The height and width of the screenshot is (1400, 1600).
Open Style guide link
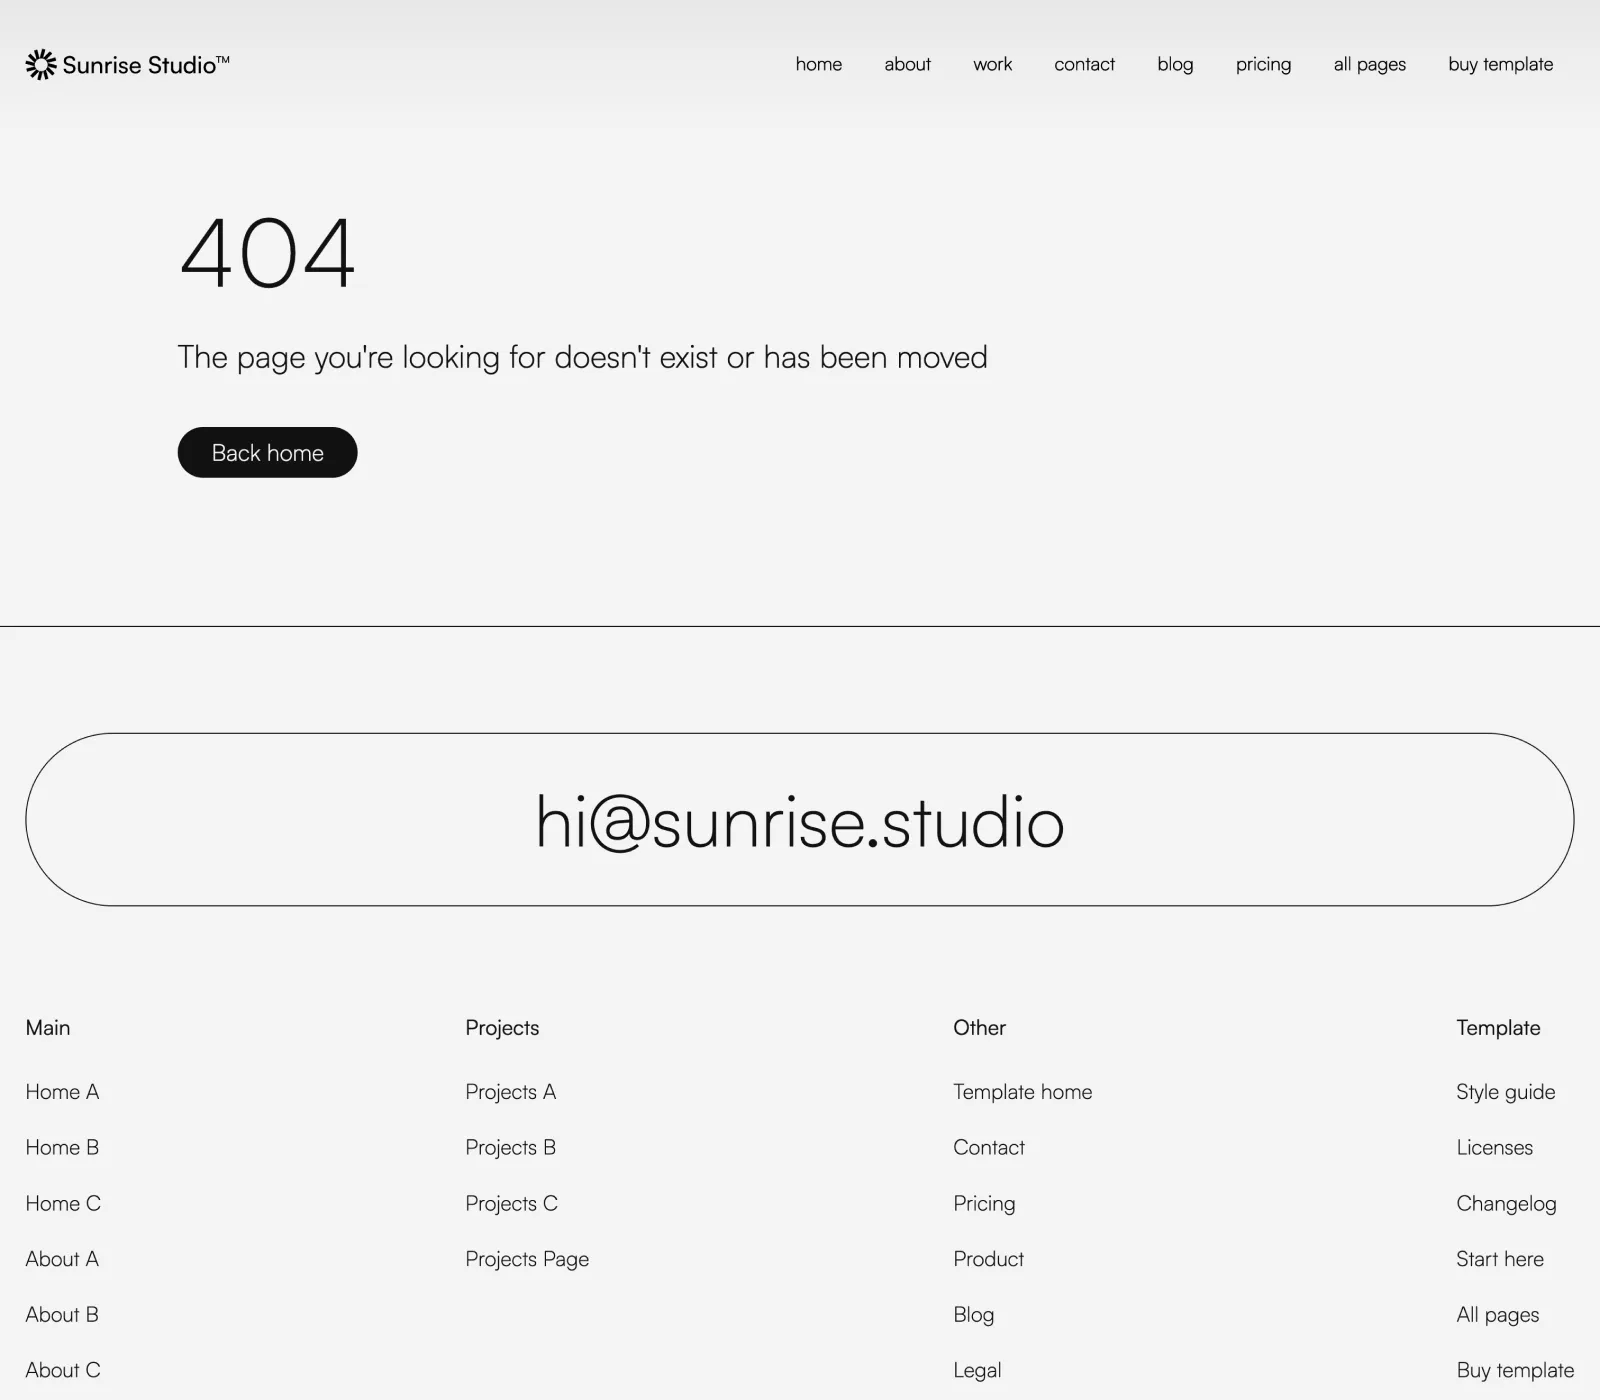[x=1505, y=1092]
